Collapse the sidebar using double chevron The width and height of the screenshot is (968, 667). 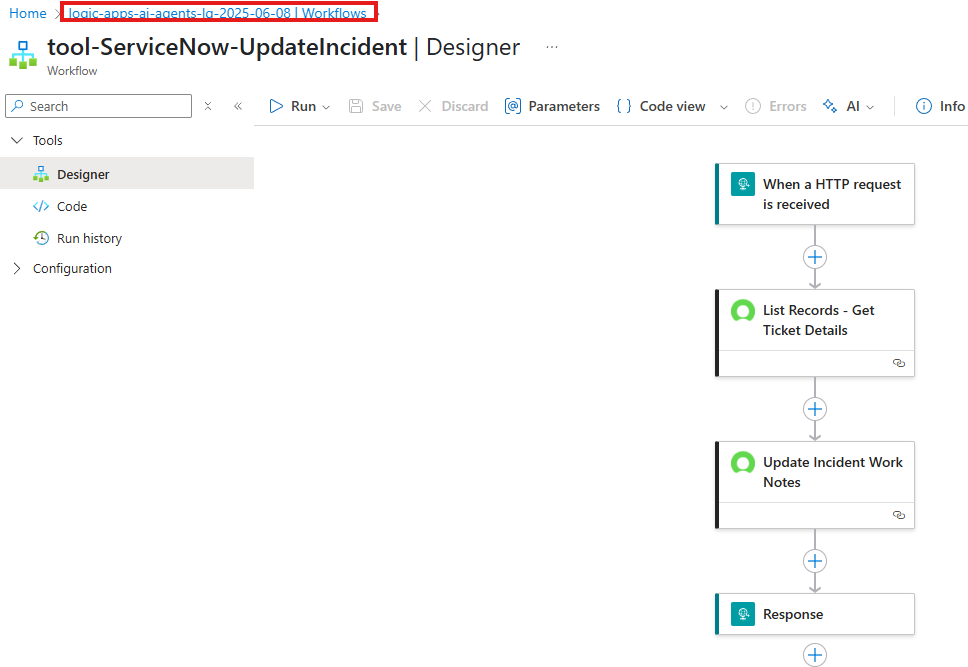coord(238,106)
